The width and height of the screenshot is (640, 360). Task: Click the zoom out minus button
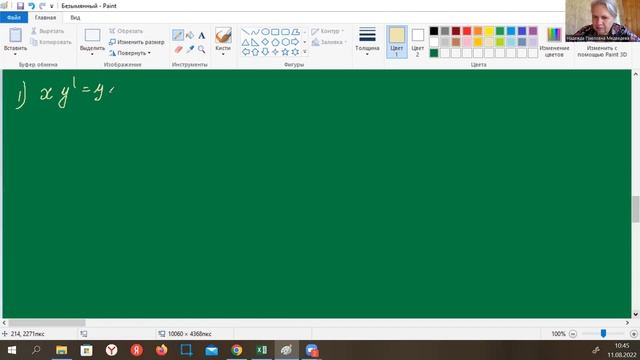pos(573,334)
